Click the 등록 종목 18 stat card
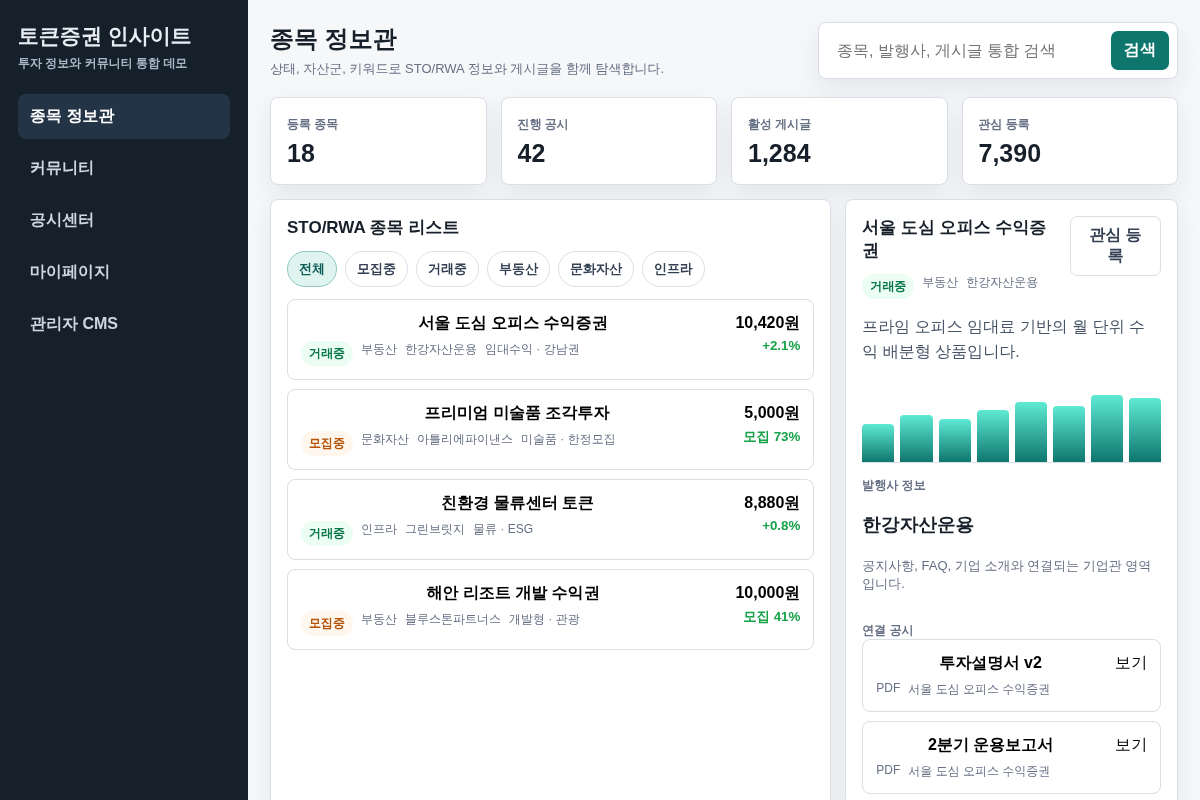The image size is (1200, 800). point(378,141)
